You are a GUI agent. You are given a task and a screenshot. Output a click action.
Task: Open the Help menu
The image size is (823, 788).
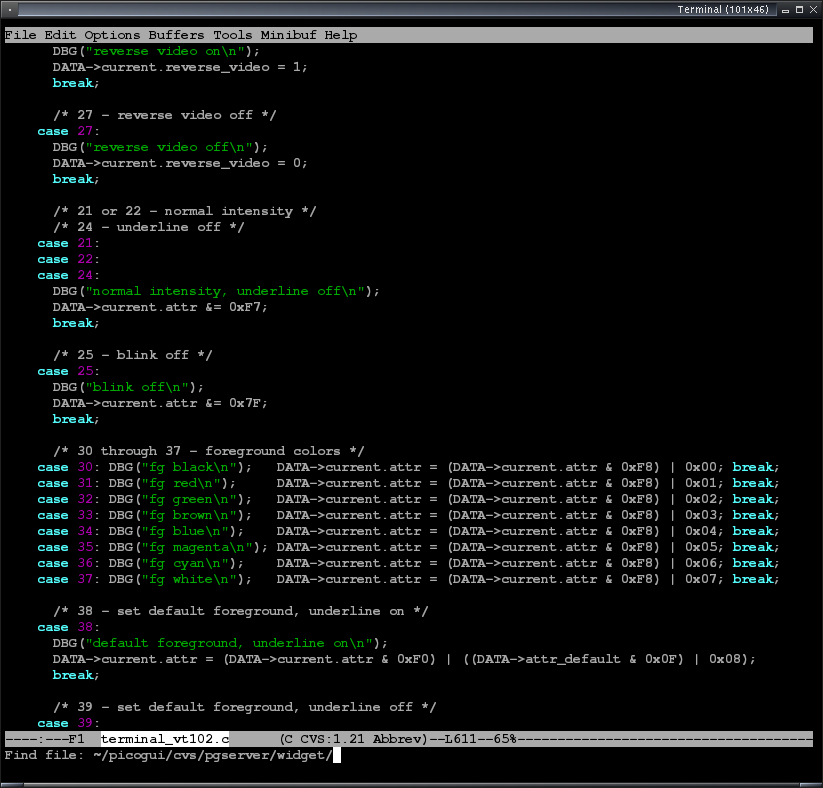tap(341, 35)
